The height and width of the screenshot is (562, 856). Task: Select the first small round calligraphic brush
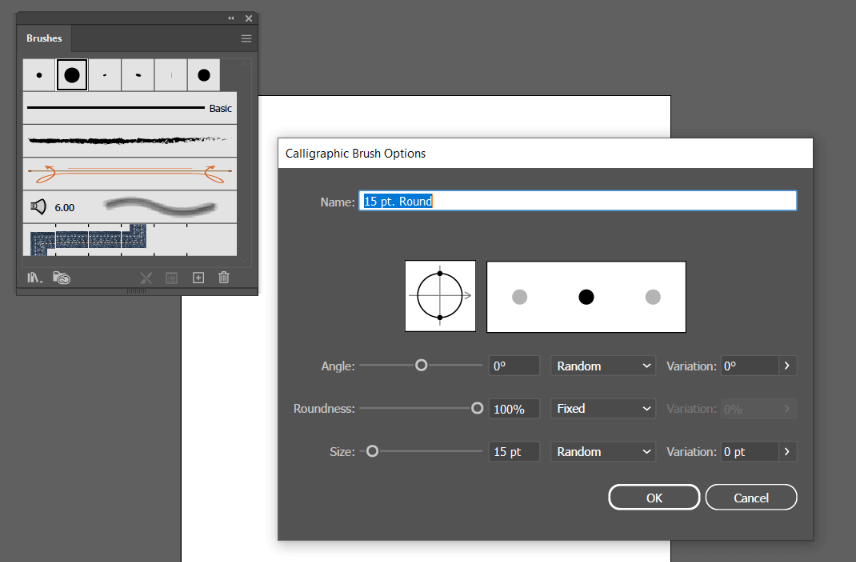click(x=39, y=75)
